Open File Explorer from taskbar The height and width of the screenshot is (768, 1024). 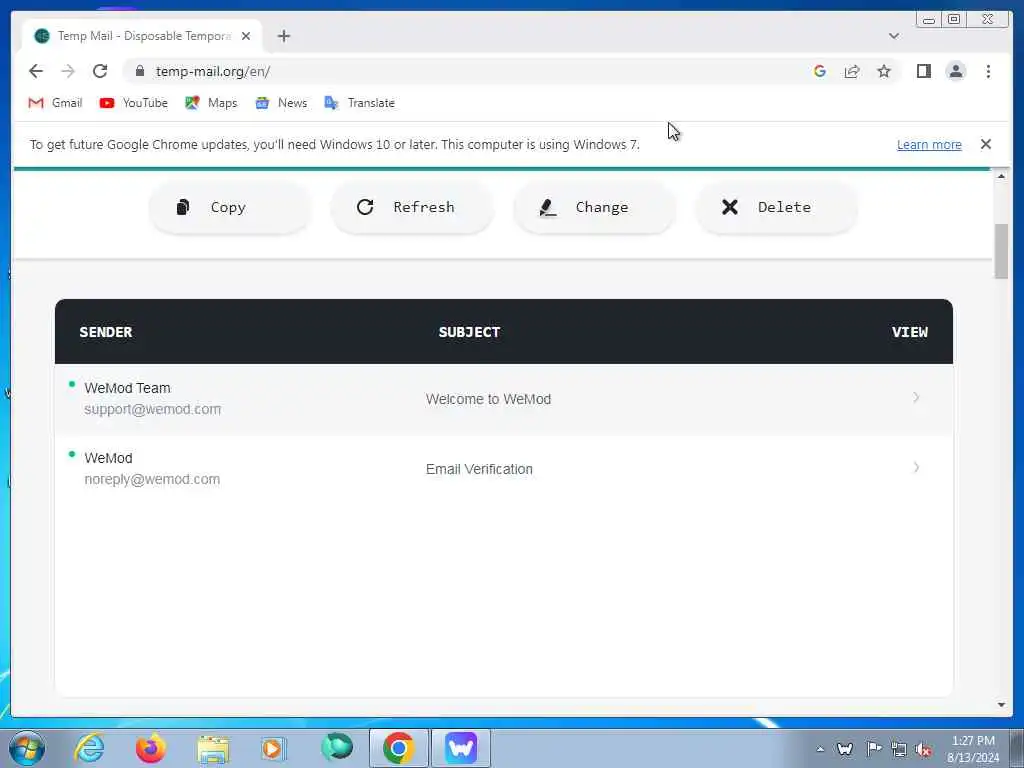(213, 749)
